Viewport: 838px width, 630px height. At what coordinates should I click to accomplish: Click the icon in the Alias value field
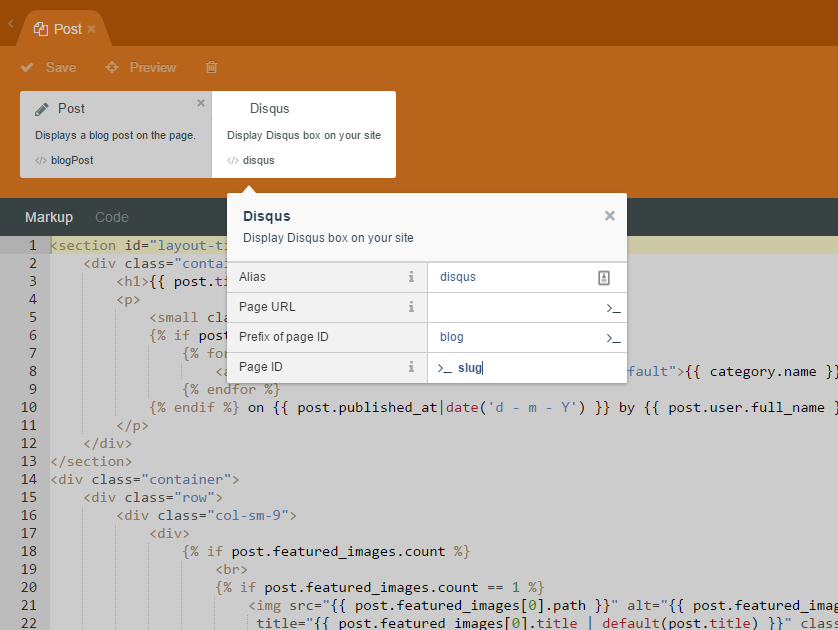click(604, 278)
